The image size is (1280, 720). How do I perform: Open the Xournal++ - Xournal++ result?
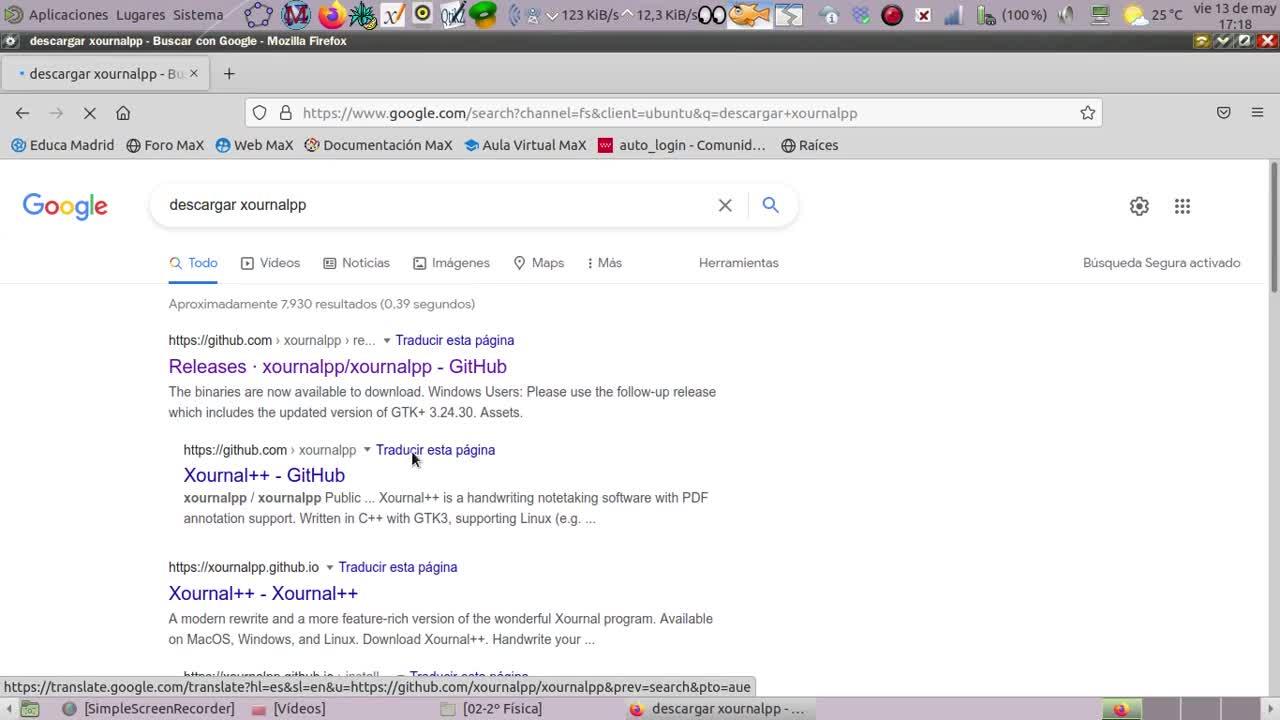pyautogui.click(x=263, y=593)
